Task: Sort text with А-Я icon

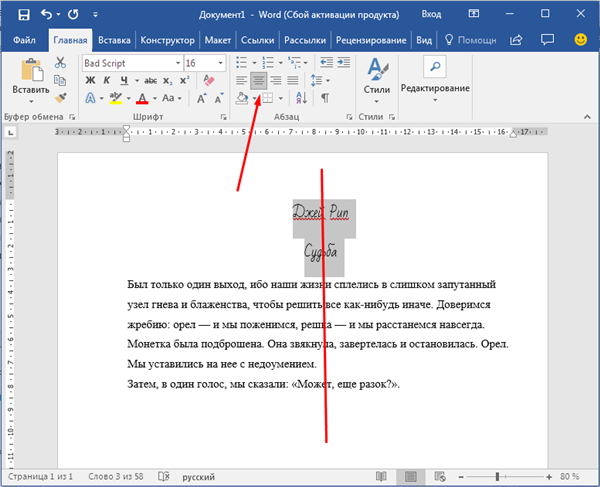Action: tap(301, 98)
